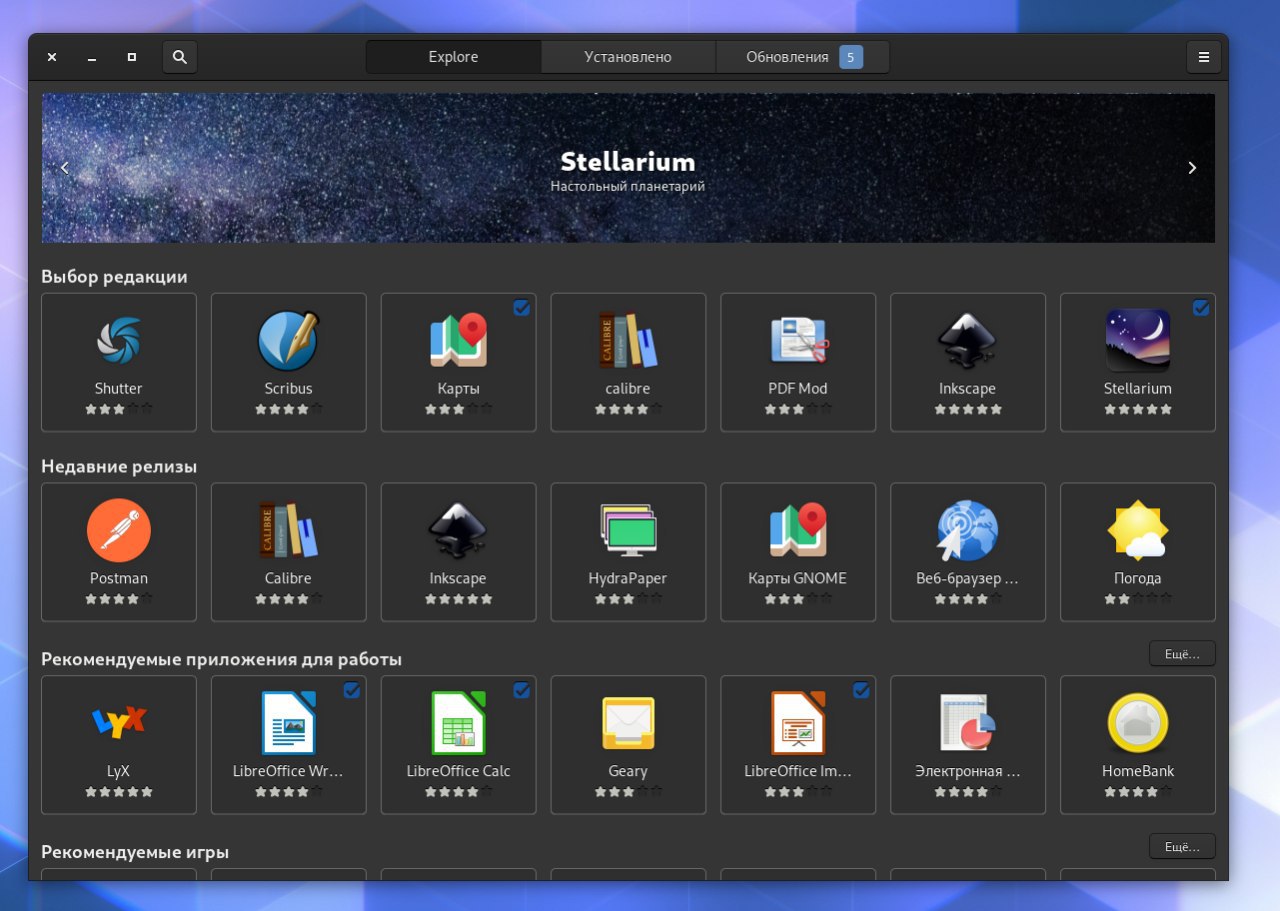Screen dimensions: 1280x911
Task: Click the Настольный планетарий subtitle
Action: (x=628, y=186)
